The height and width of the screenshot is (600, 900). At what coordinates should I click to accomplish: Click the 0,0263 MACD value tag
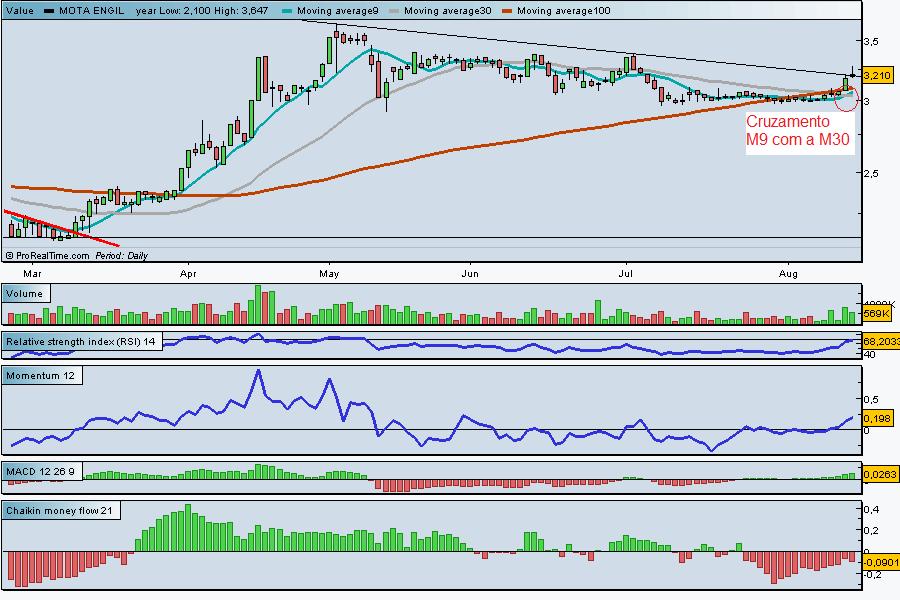pos(880,474)
